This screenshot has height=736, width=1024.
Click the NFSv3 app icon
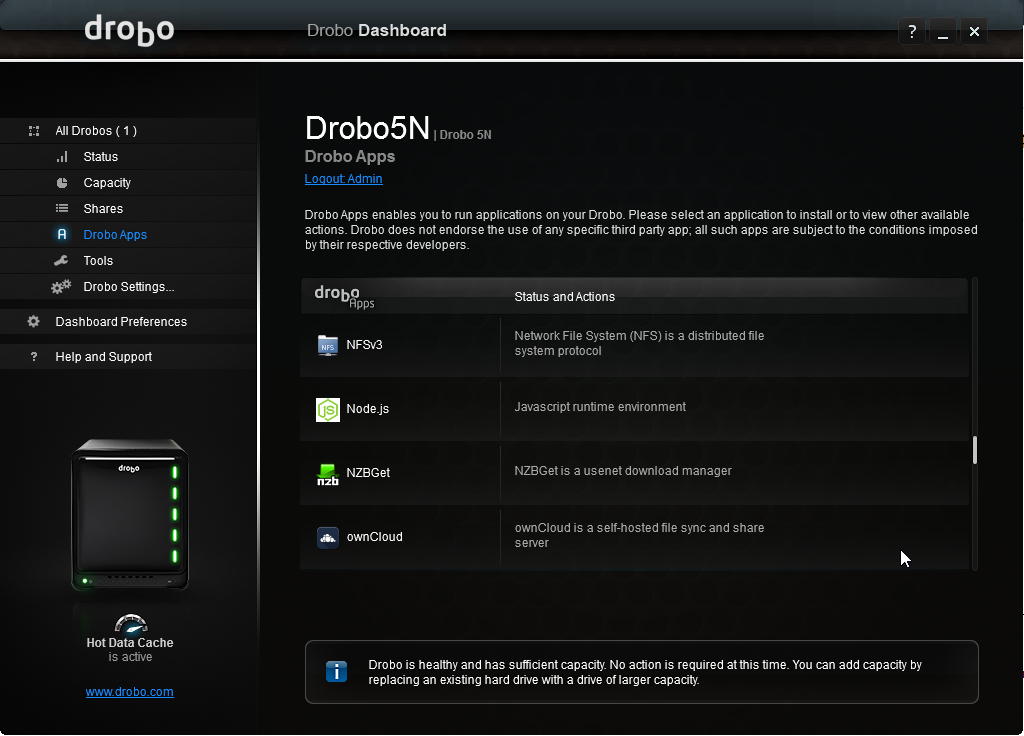327,345
